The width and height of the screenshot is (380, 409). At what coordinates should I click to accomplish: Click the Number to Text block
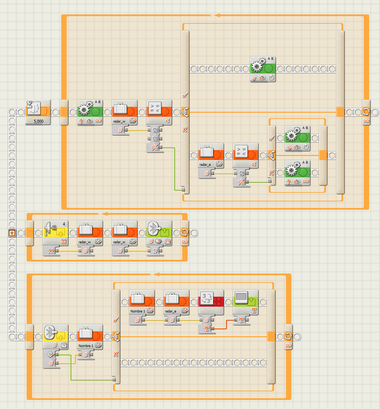coord(211,302)
